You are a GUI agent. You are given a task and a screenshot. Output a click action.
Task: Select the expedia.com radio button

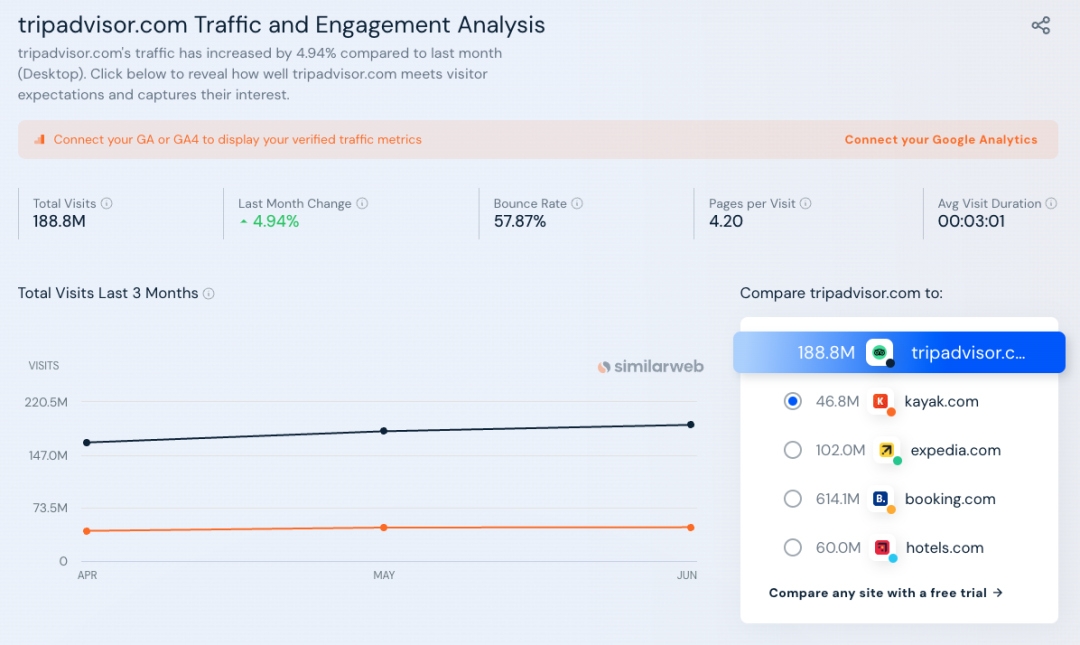click(x=793, y=450)
